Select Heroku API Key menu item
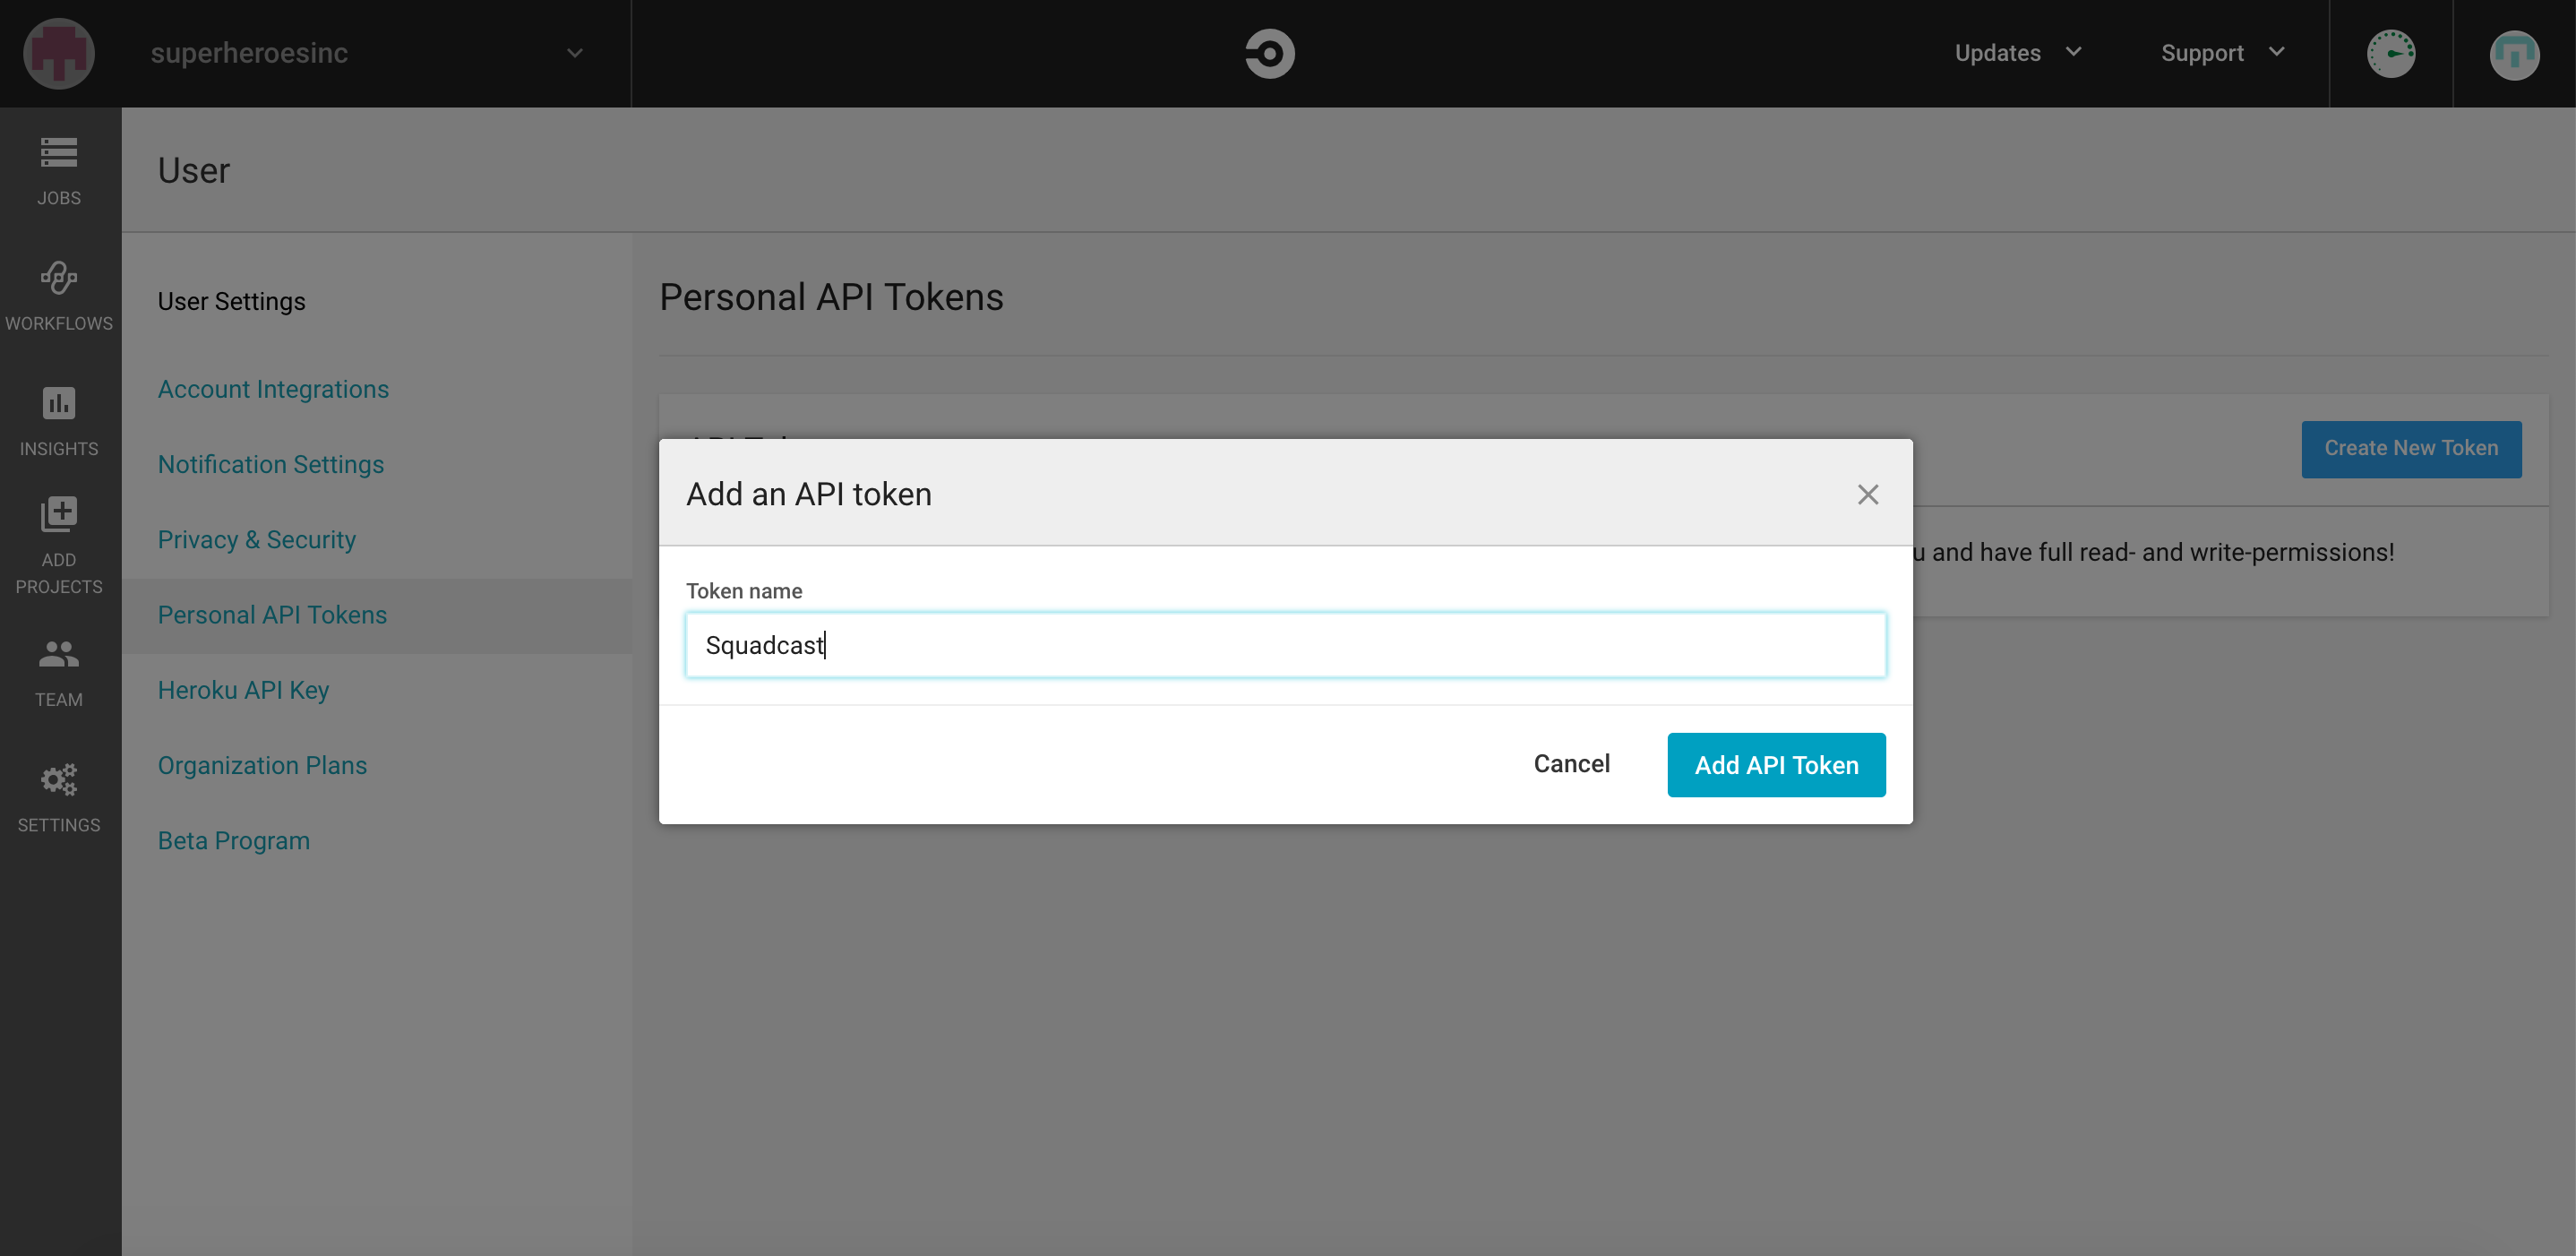 tap(243, 690)
